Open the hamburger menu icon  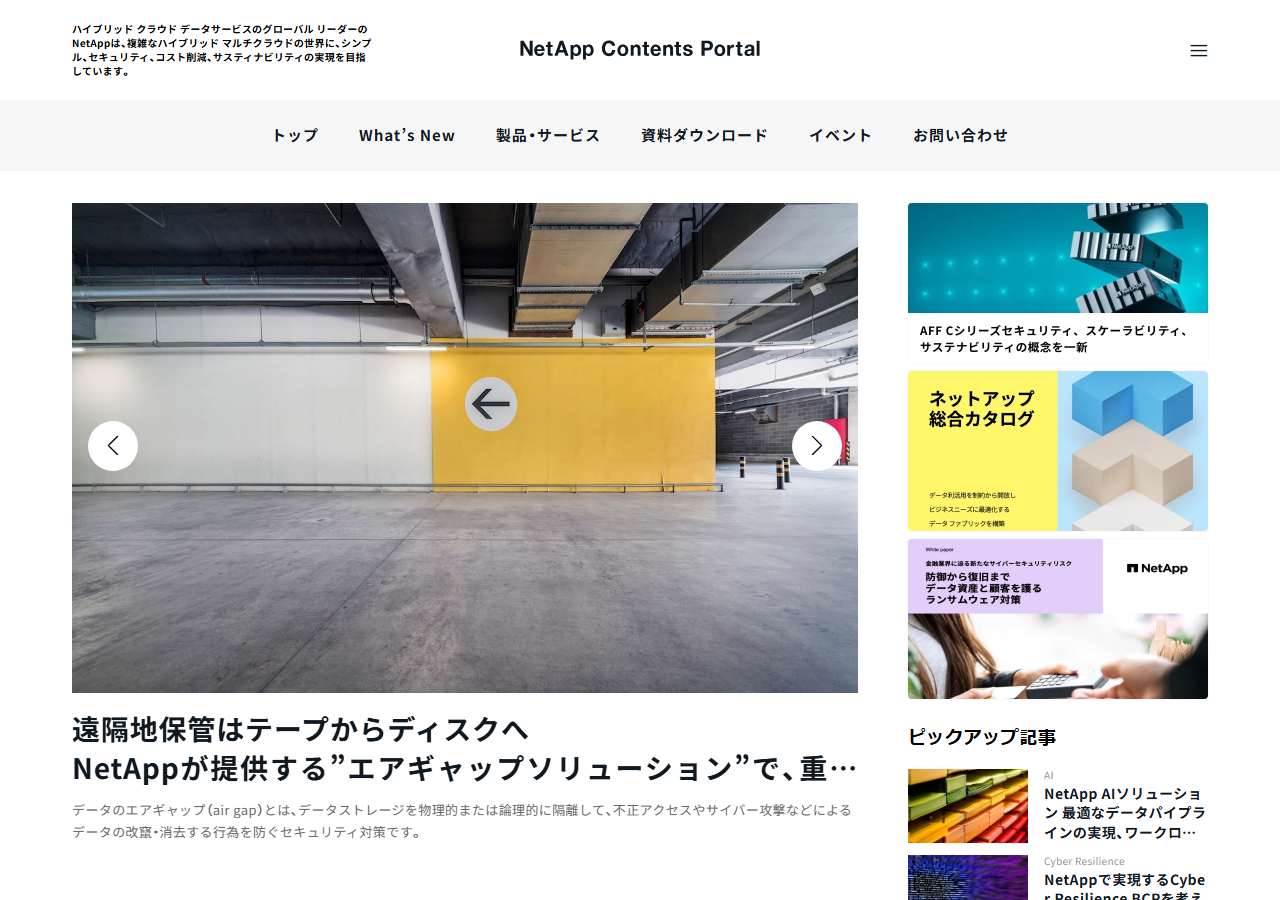(1198, 50)
